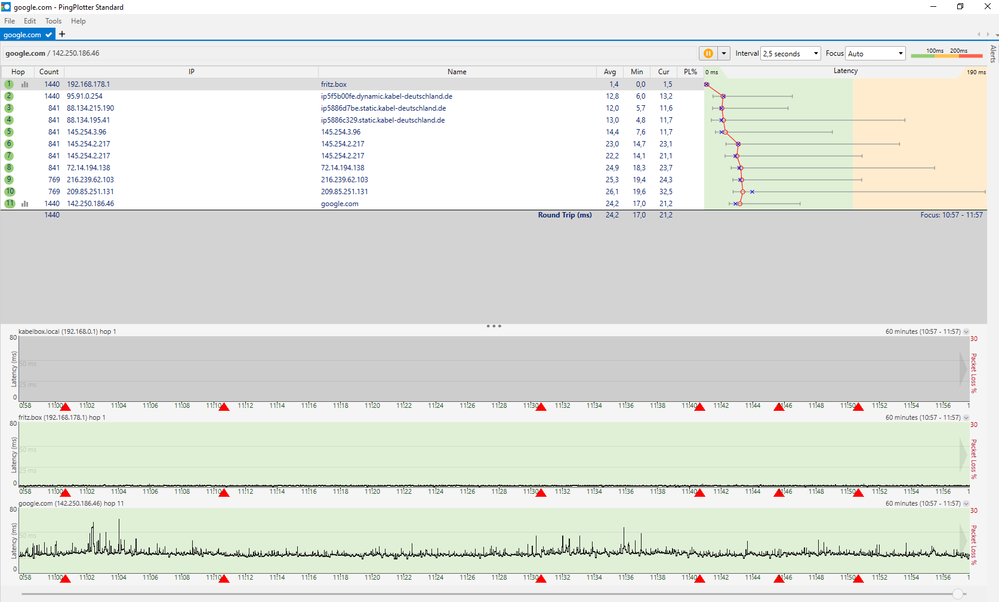Expand the Interval 2,5 seconds dropdown
999x602 pixels.
(x=790, y=53)
